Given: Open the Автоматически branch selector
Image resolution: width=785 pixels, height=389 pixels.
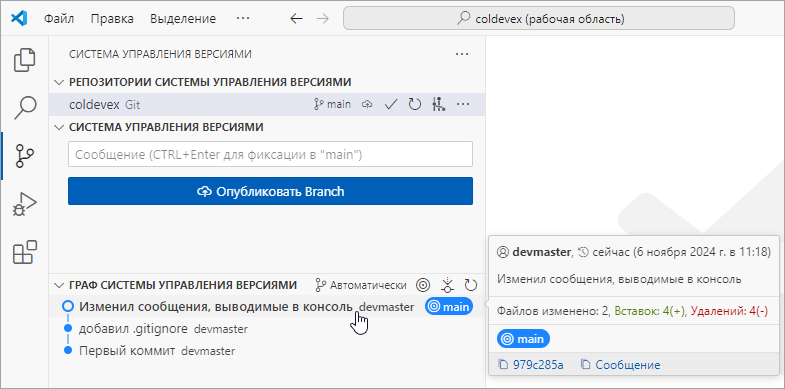Looking at the screenshot, I should click(360, 285).
